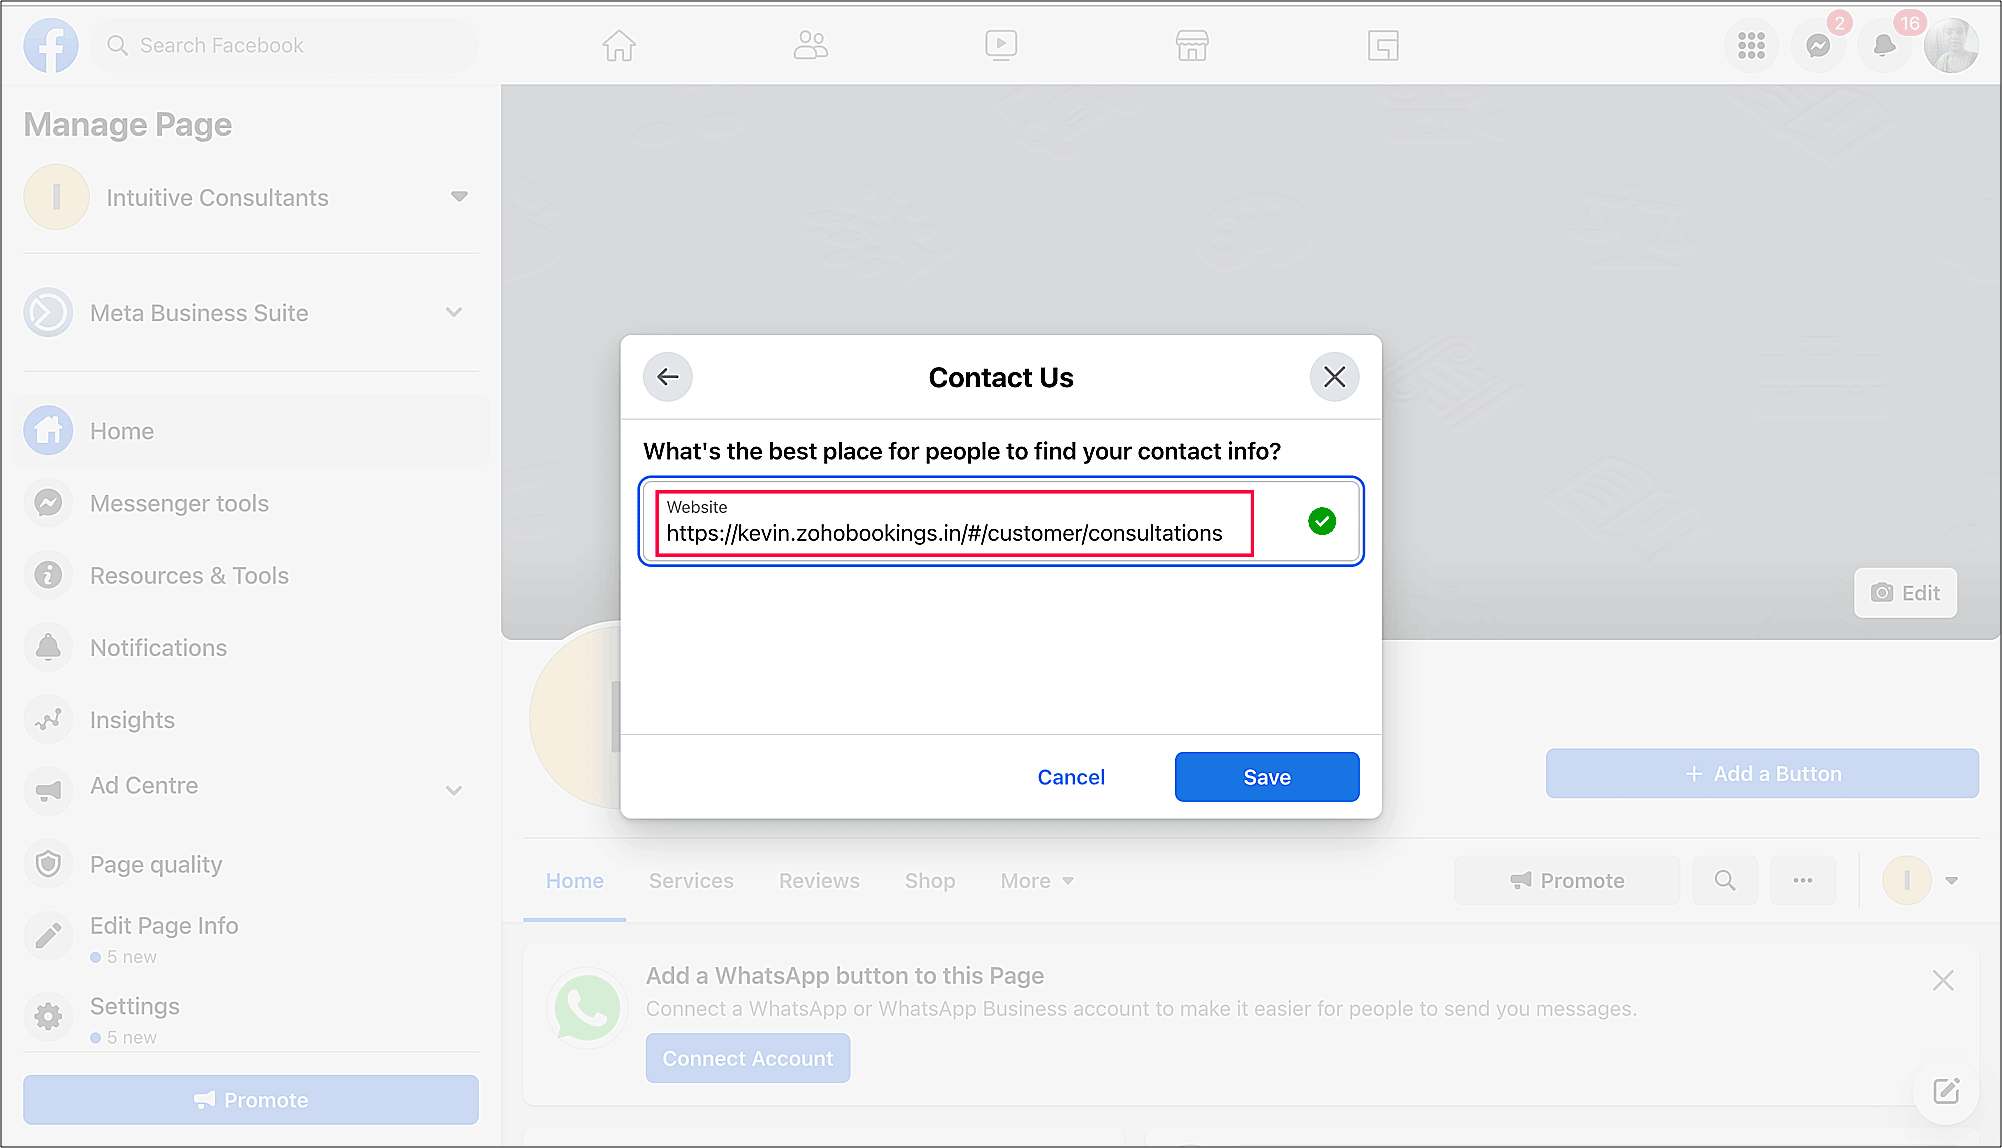Dismiss the WhatsApp button suggestion card
The width and height of the screenshot is (2002, 1148).
click(x=1943, y=981)
